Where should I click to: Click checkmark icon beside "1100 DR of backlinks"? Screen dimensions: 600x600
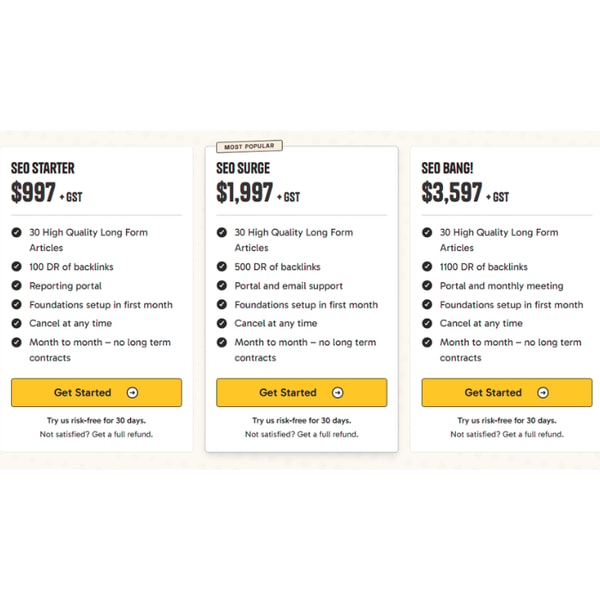click(x=427, y=266)
